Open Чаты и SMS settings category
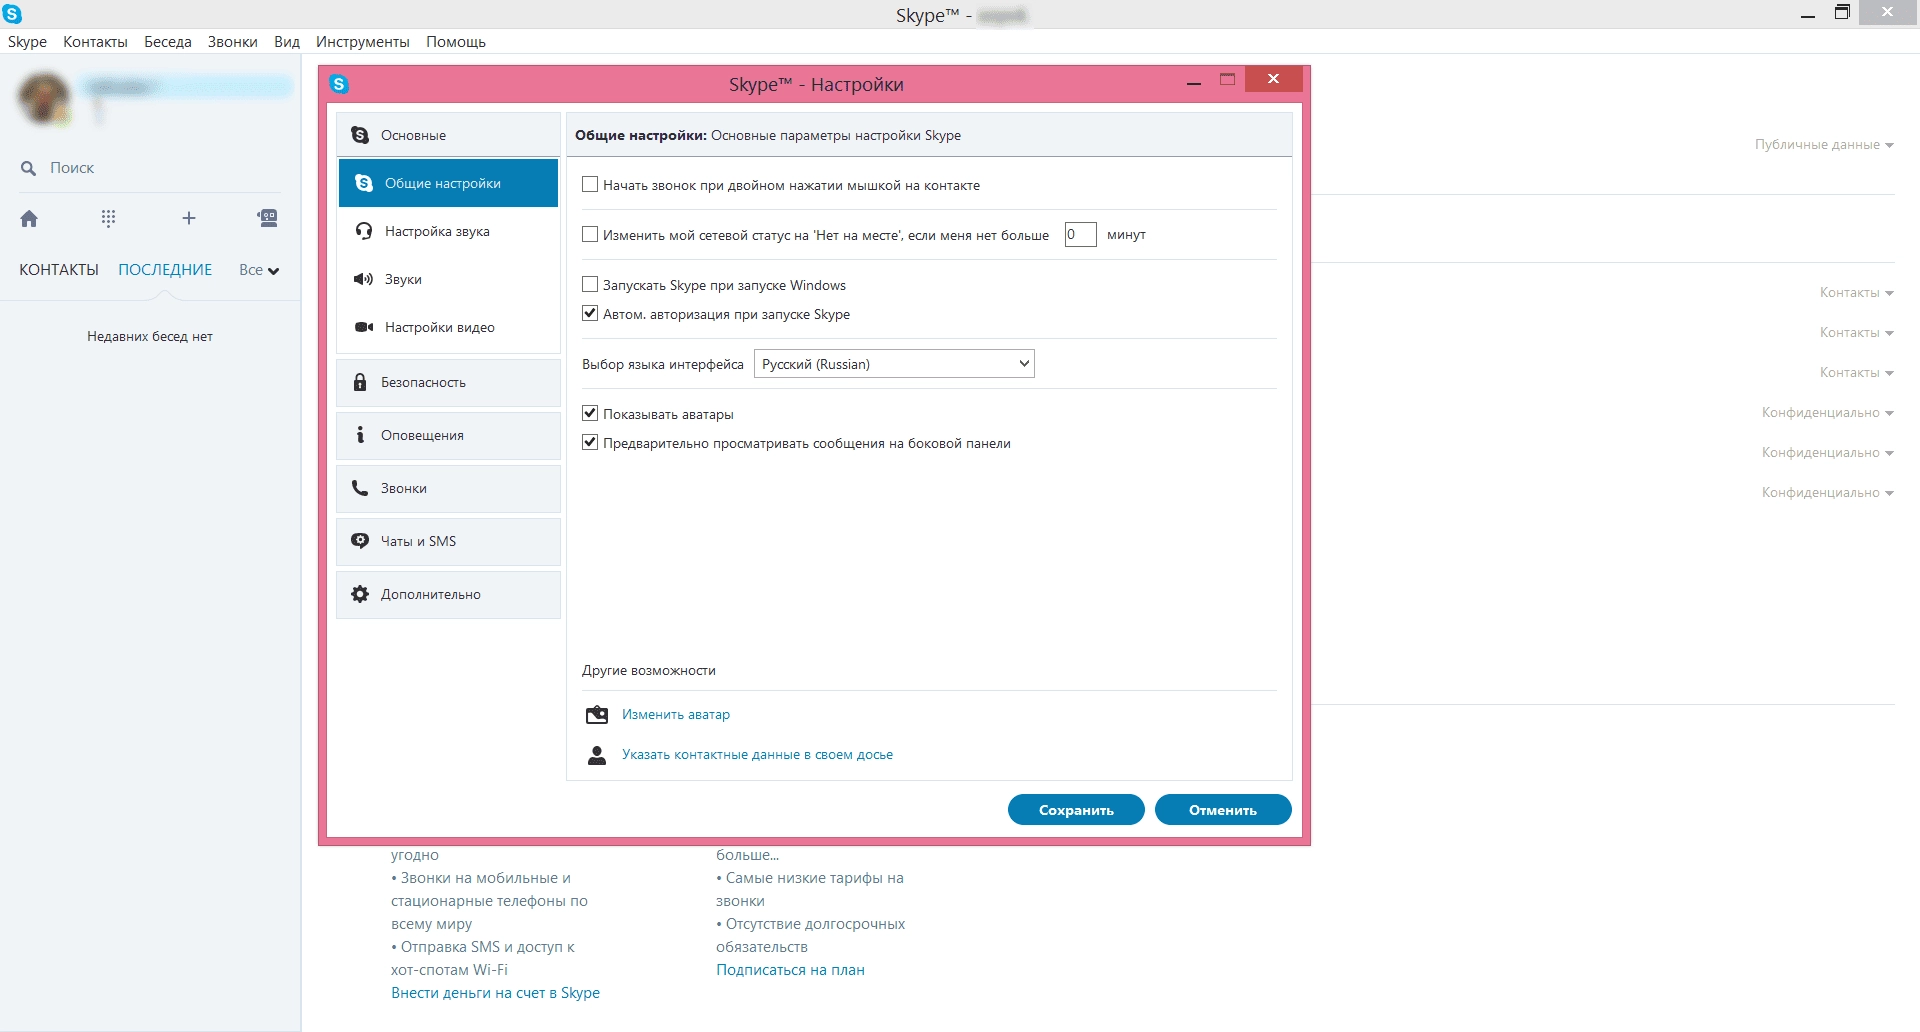The width and height of the screenshot is (1920, 1032). coord(448,541)
